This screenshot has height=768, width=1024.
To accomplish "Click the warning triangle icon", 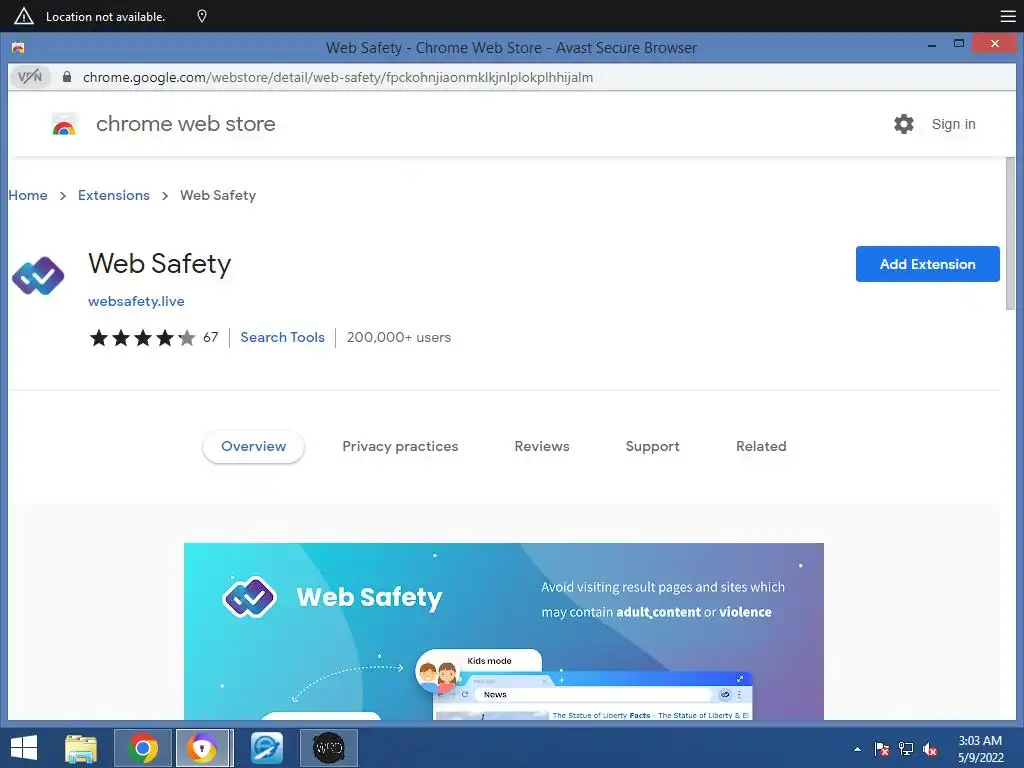I will click(24, 16).
